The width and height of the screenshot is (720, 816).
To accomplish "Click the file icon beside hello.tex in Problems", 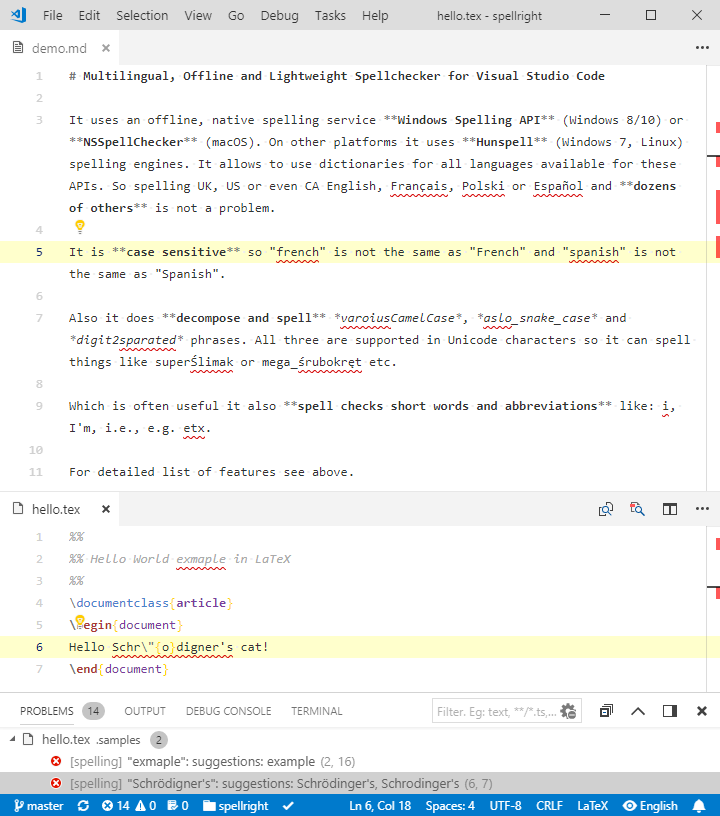I will click(x=28, y=739).
